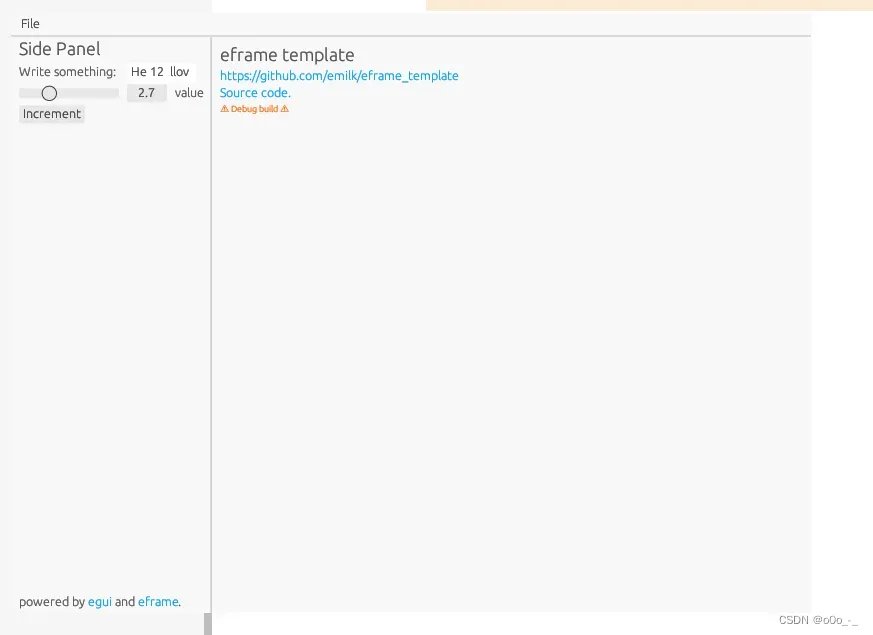Click the CSDN watermark text
This screenshot has width=873, height=635.
[x=817, y=620]
